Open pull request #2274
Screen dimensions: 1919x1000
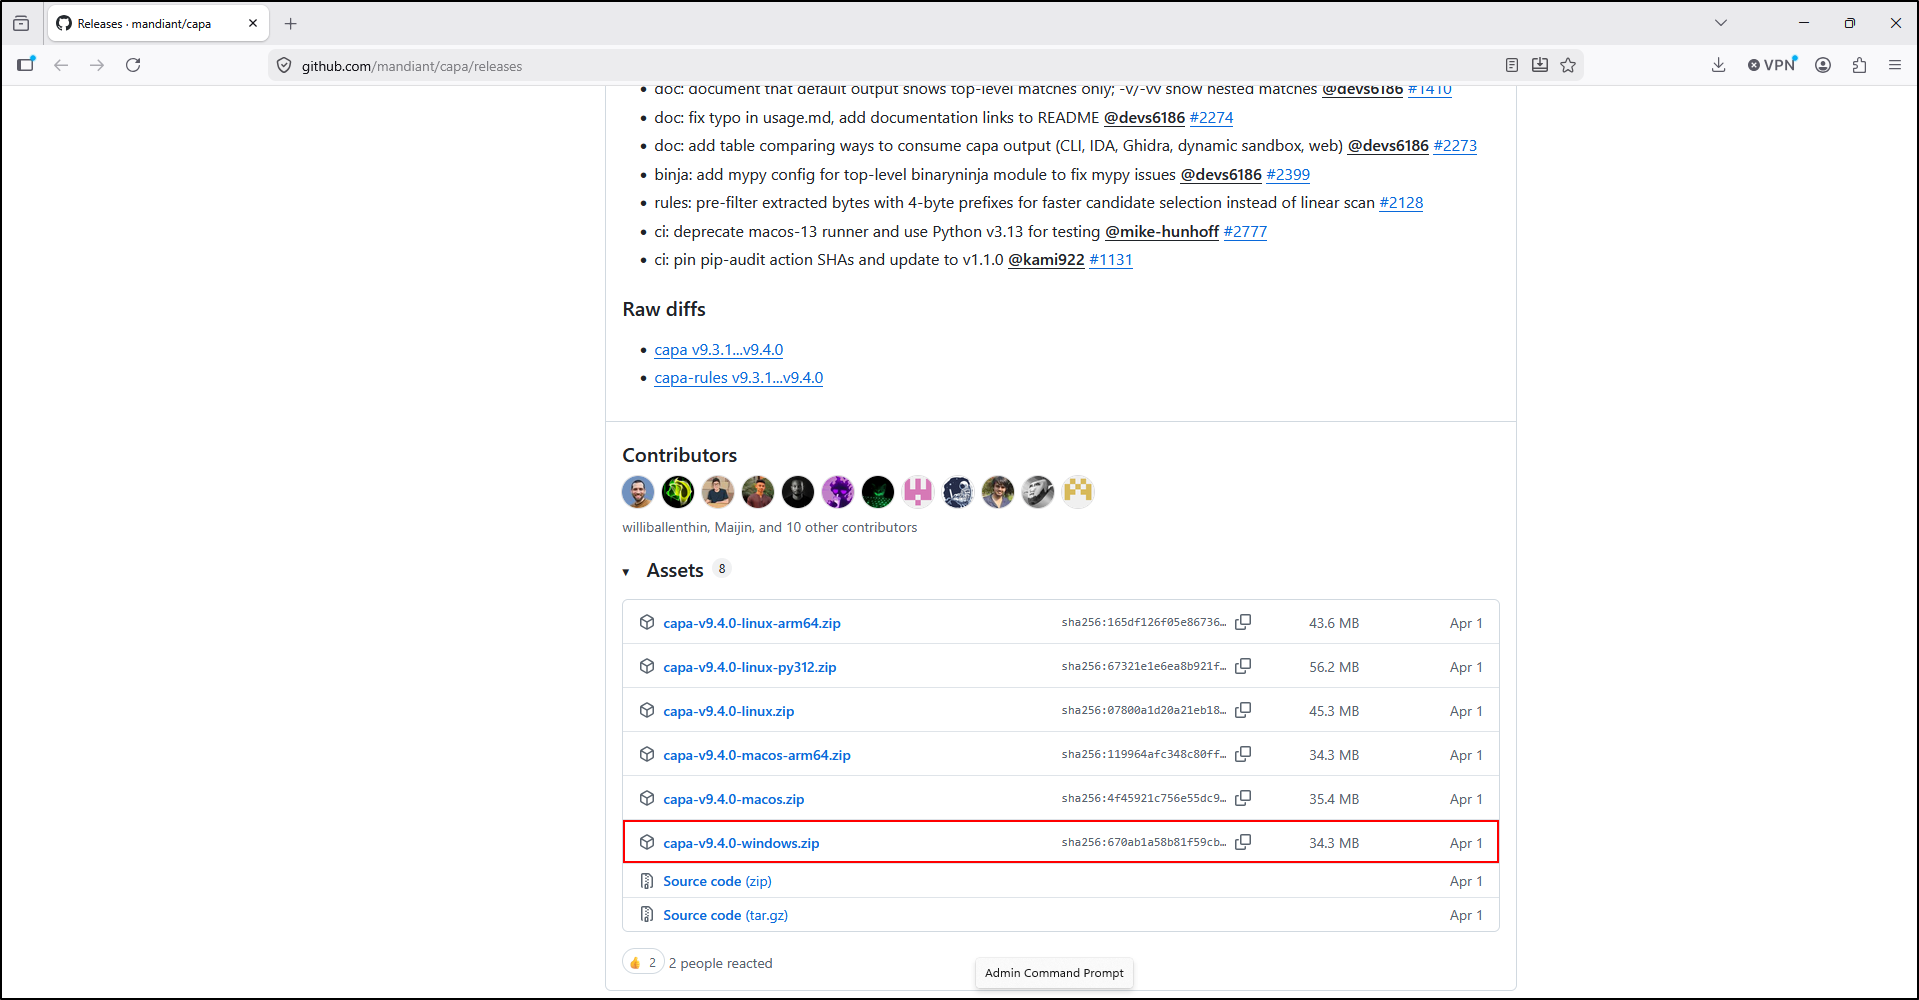pos(1211,118)
